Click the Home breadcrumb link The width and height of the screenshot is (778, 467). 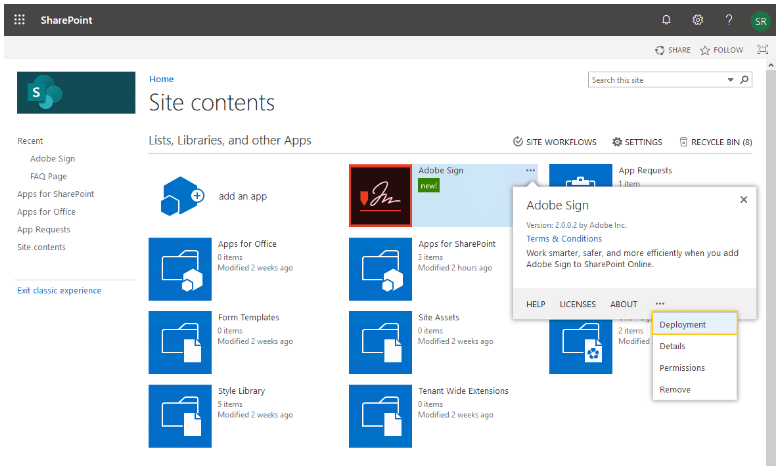161,79
